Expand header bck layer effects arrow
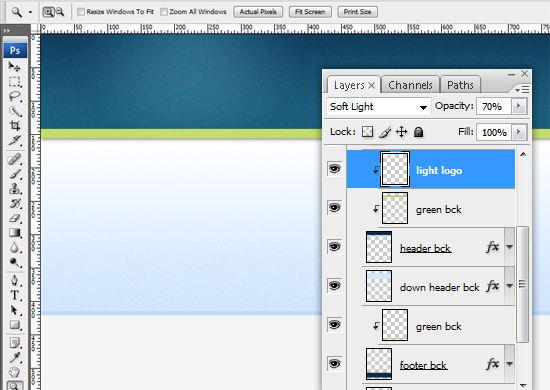Viewport: 550px width, 390px height. click(x=510, y=247)
